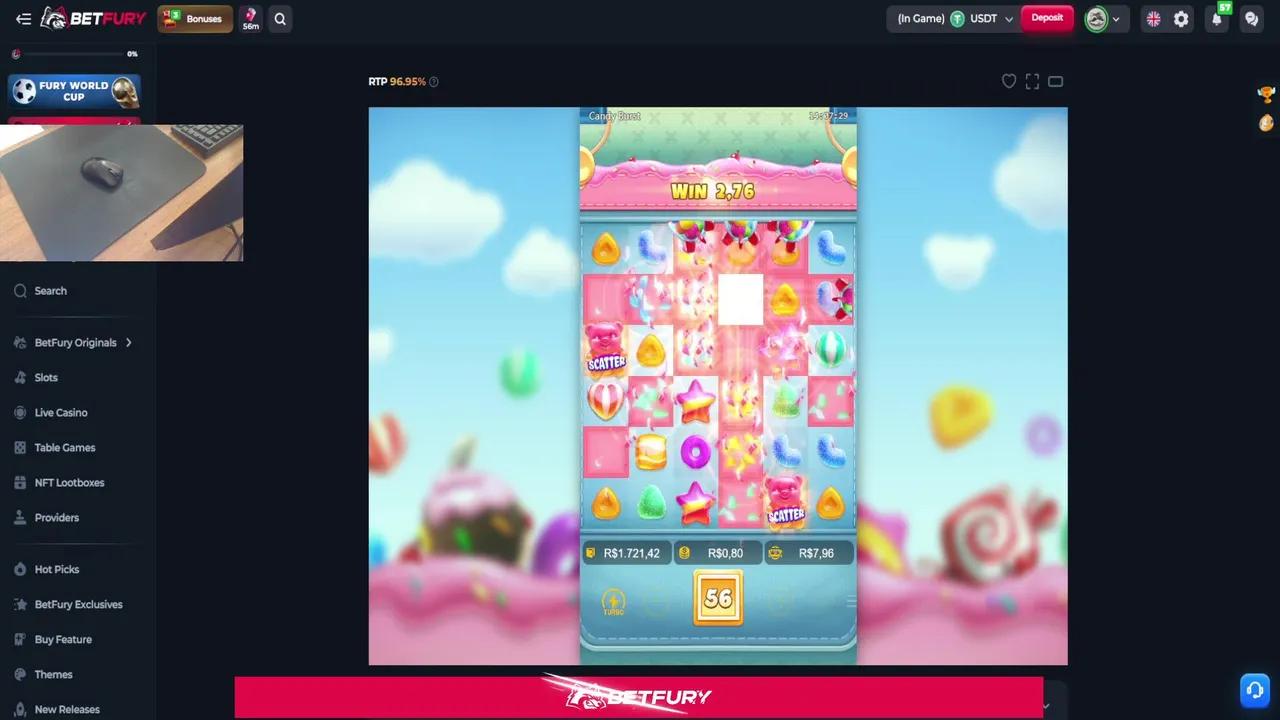
Task: Click the level progress bar at 0%
Action: 75,54
